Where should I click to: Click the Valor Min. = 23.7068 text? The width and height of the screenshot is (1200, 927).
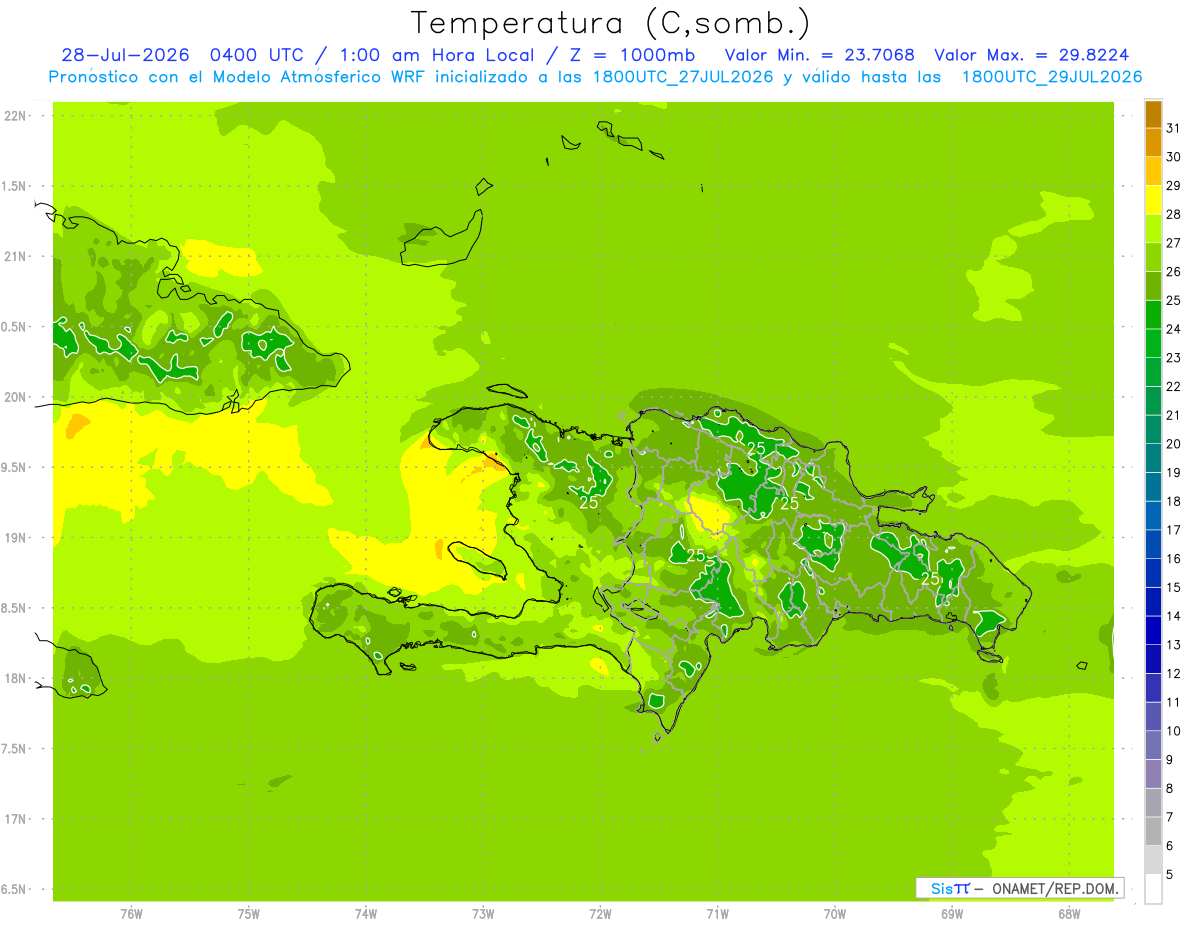point(819,55)
